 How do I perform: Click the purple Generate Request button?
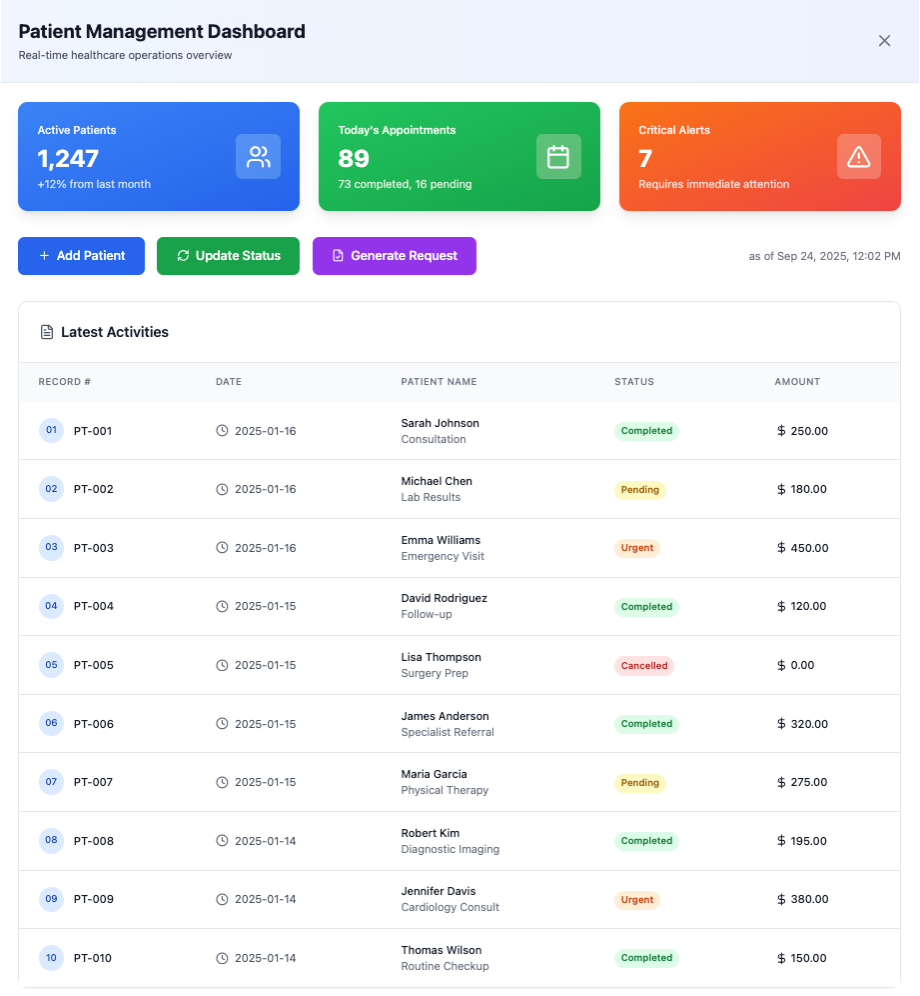click(x=394, y=256)
